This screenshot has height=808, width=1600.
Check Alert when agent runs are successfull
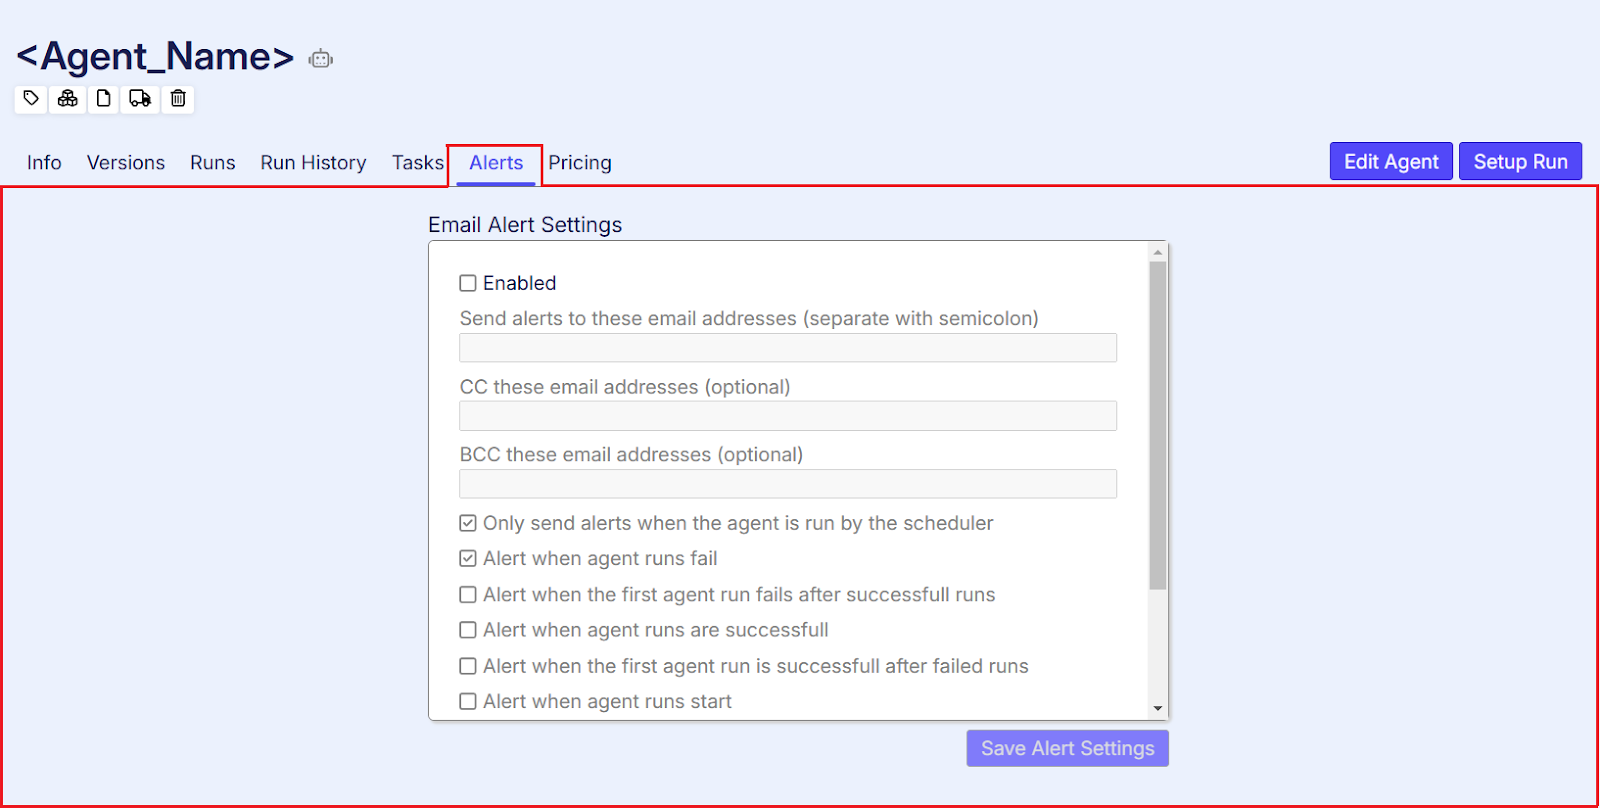point(468,630)
